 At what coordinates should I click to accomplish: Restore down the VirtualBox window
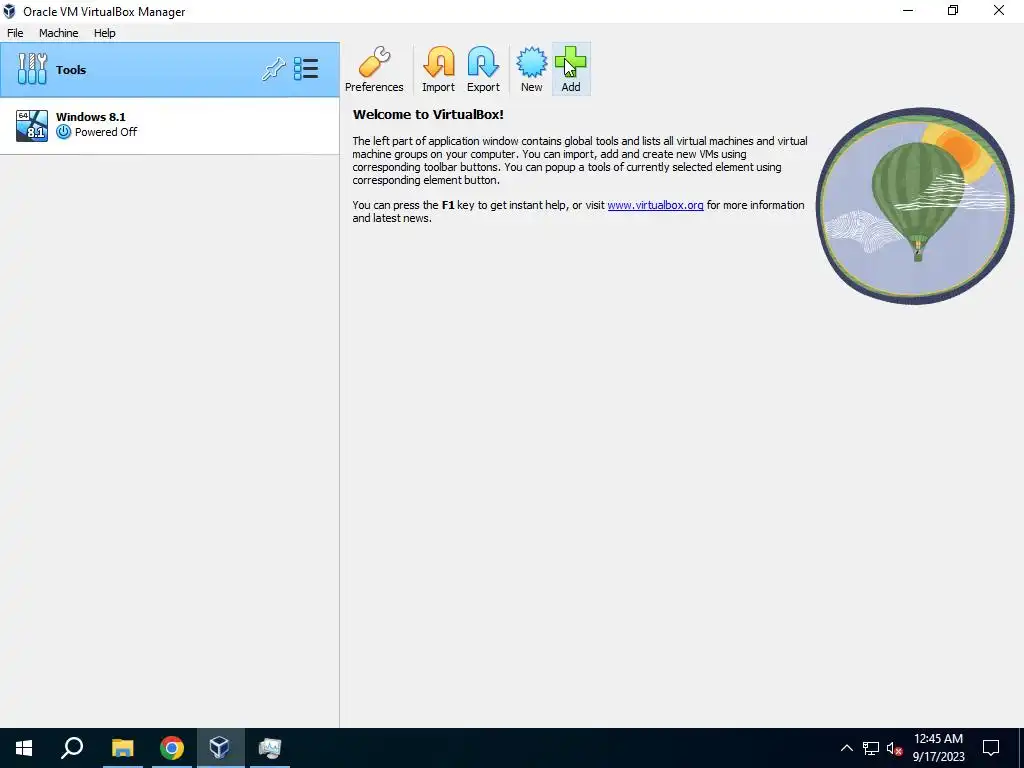(x=953, y=10)
